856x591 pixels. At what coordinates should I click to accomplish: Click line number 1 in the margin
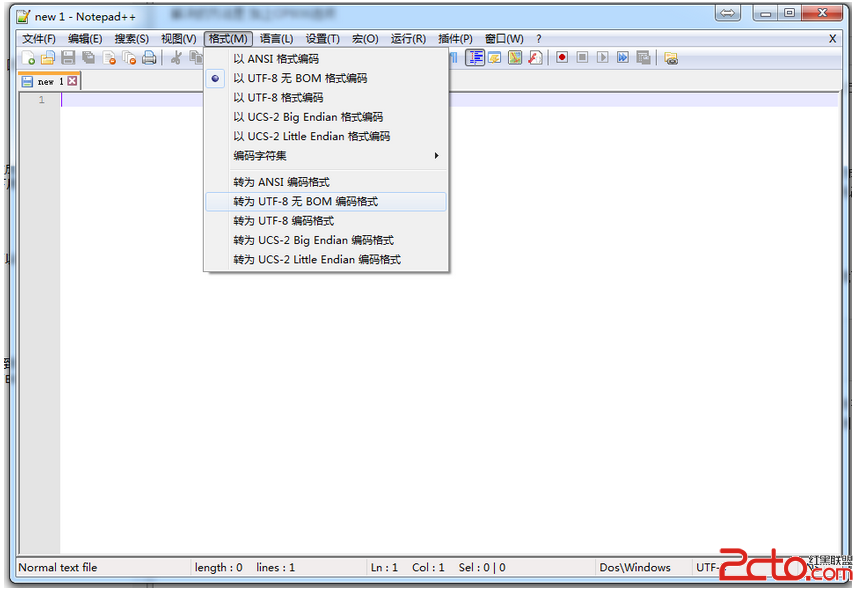point(41,100)
